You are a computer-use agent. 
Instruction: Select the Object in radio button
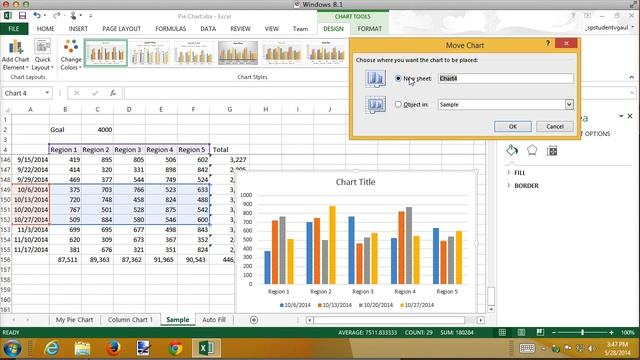[398, 104]
